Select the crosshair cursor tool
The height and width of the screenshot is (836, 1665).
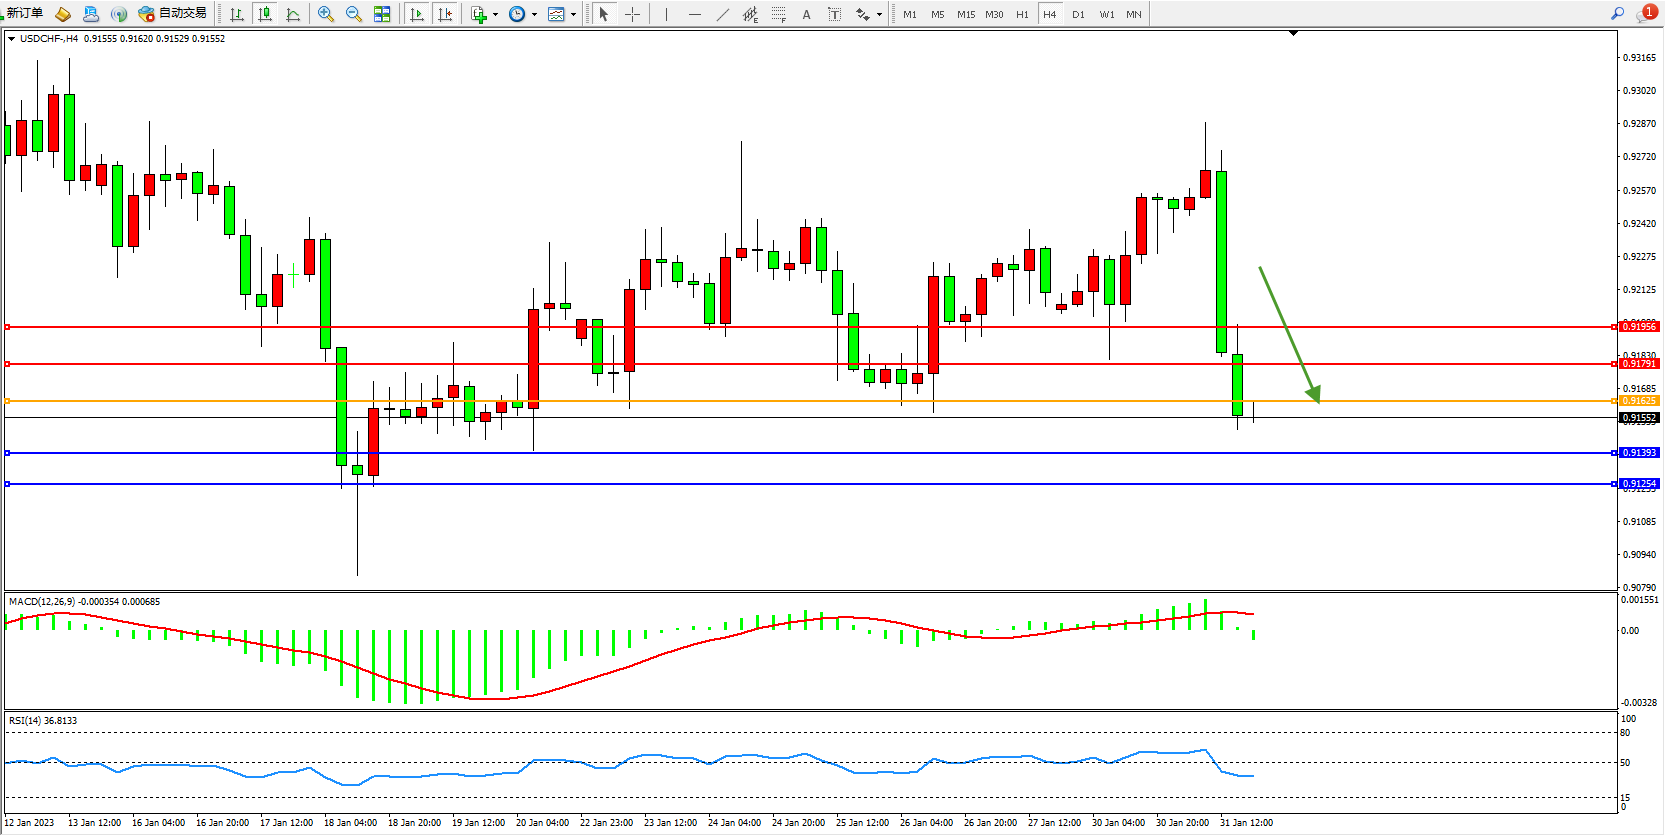point(632,14)
